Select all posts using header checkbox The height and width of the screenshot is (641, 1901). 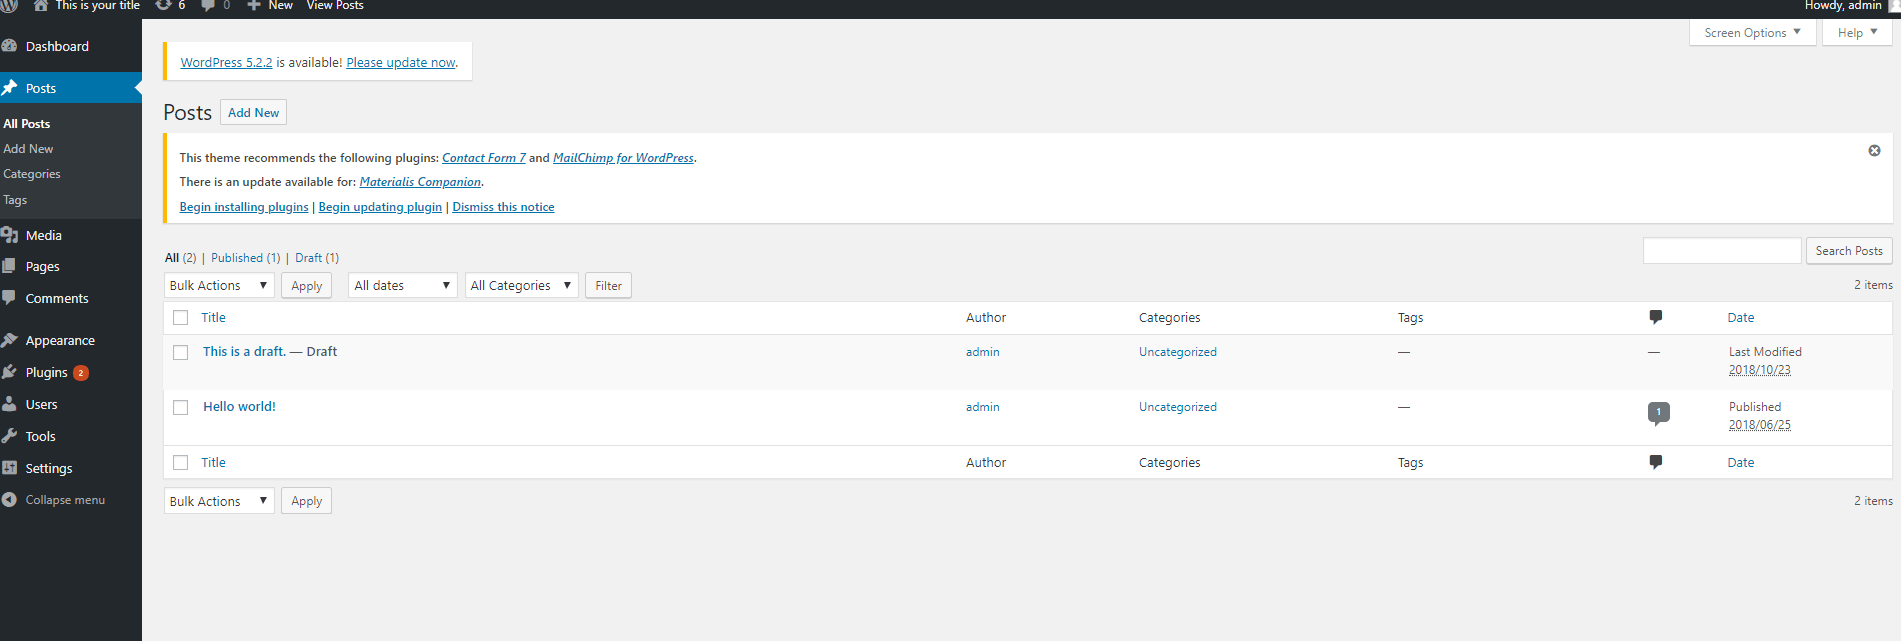point(180,318)
